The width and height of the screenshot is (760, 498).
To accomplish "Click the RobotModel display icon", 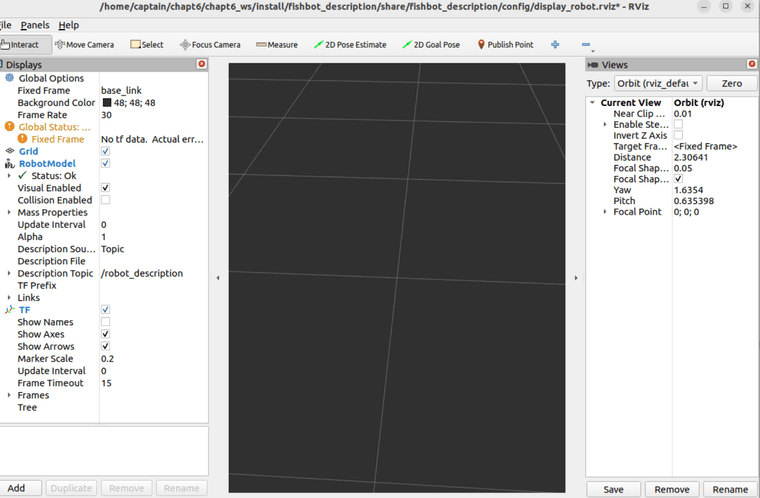I will (9, 163).
